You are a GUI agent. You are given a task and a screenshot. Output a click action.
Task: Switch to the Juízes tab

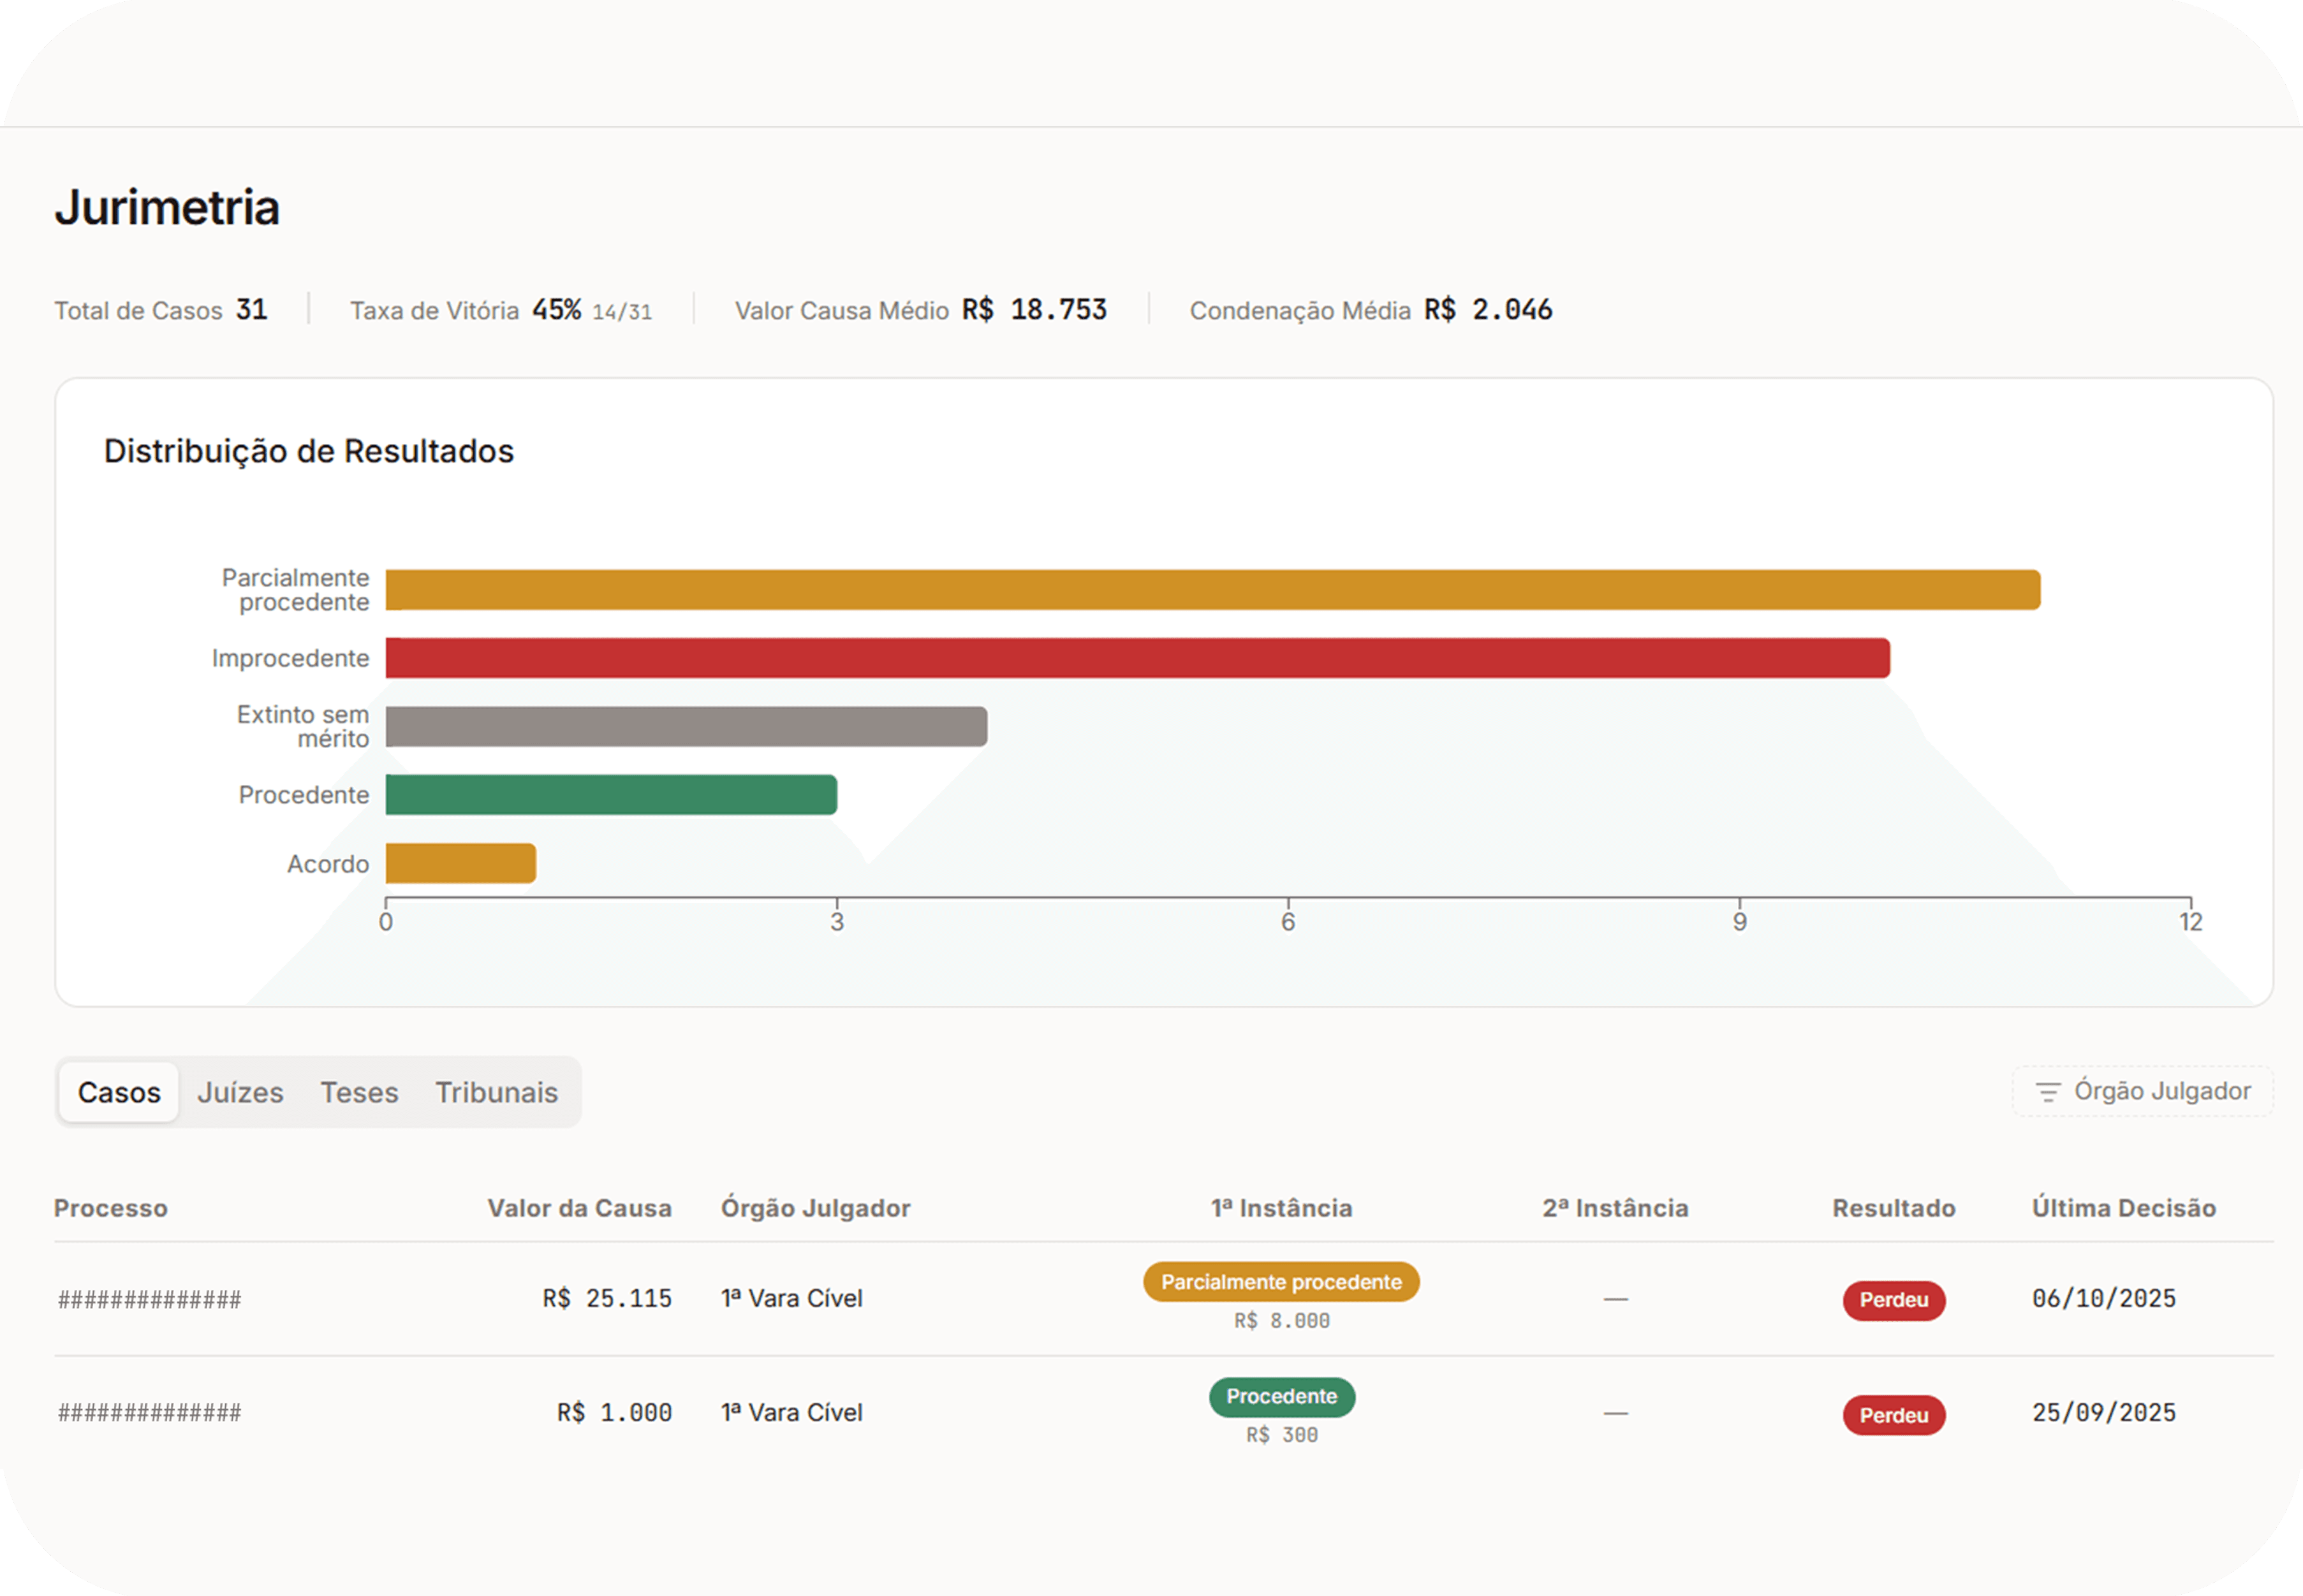click(x=240, y=1092)
